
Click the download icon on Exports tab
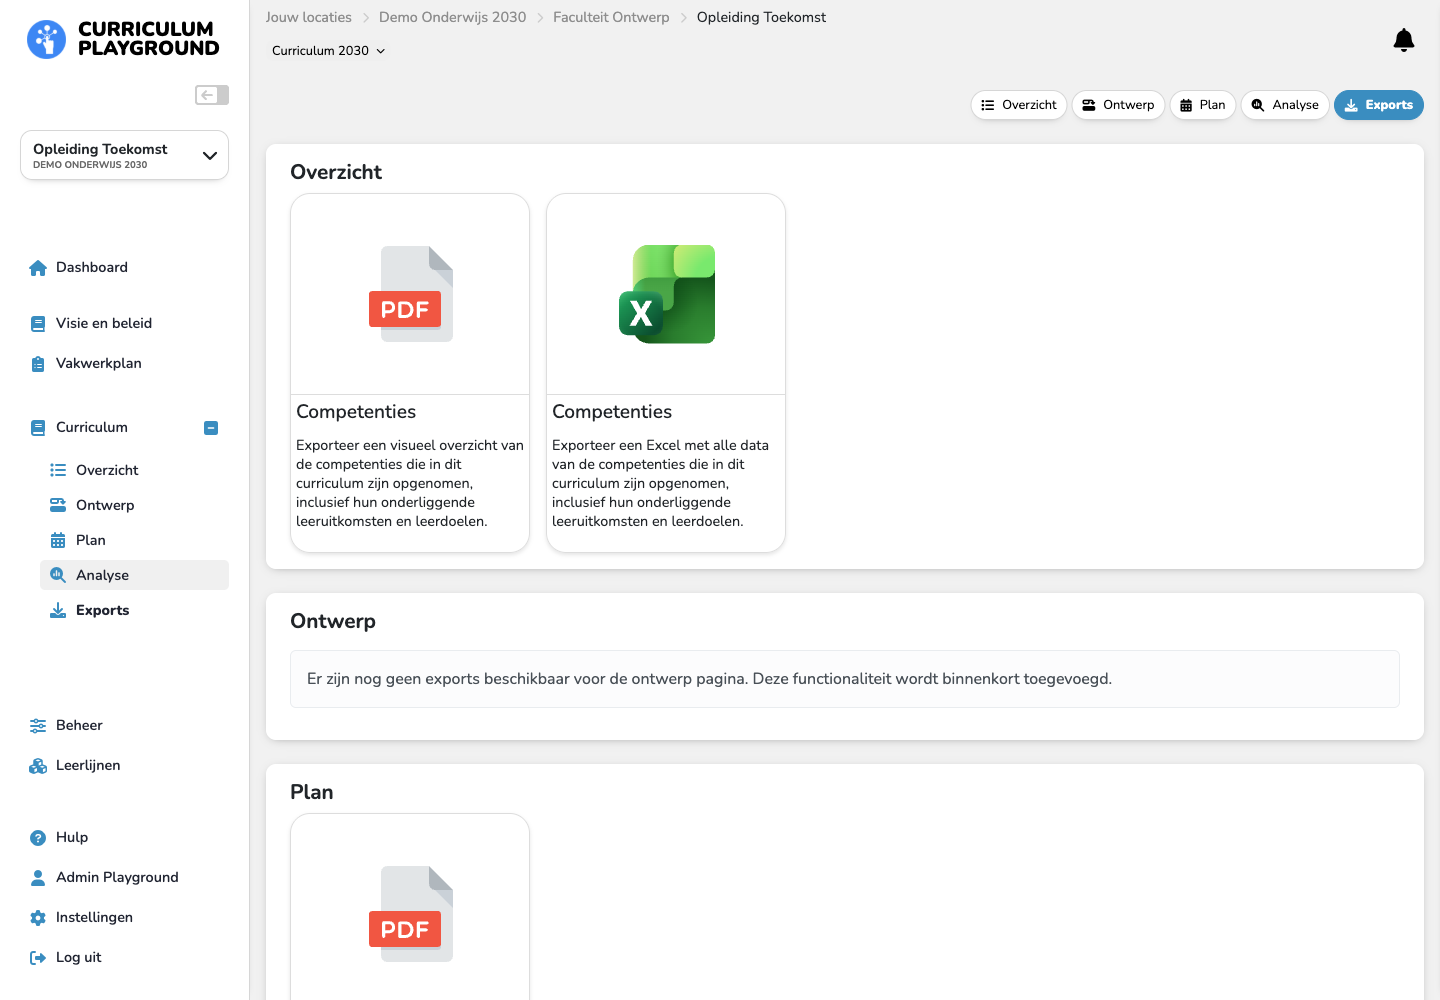coord(1351,105)
